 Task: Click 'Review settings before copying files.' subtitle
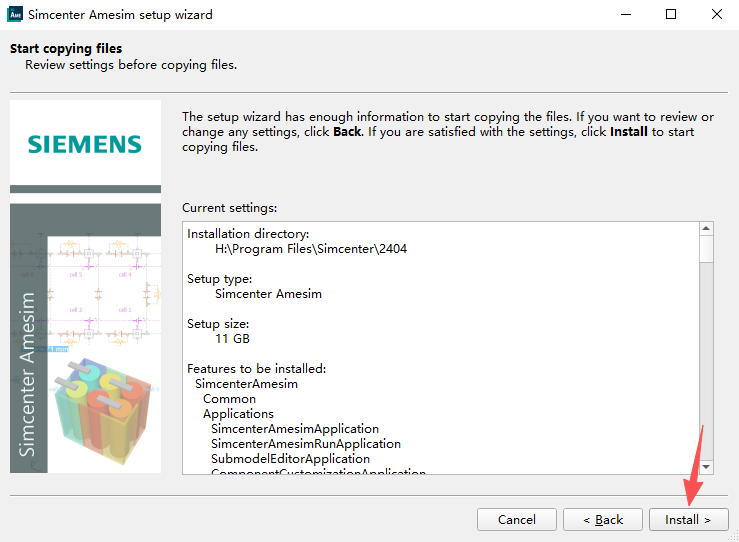click(131, 65)
